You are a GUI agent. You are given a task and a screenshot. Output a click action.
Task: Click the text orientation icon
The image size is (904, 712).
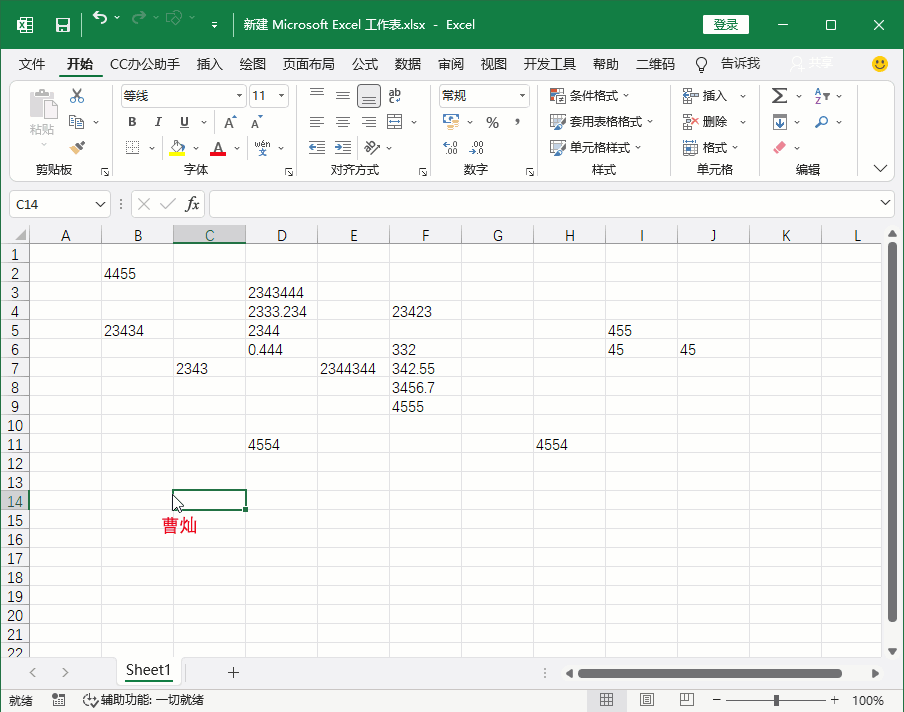pyautogui.click(x=372, y=148)
